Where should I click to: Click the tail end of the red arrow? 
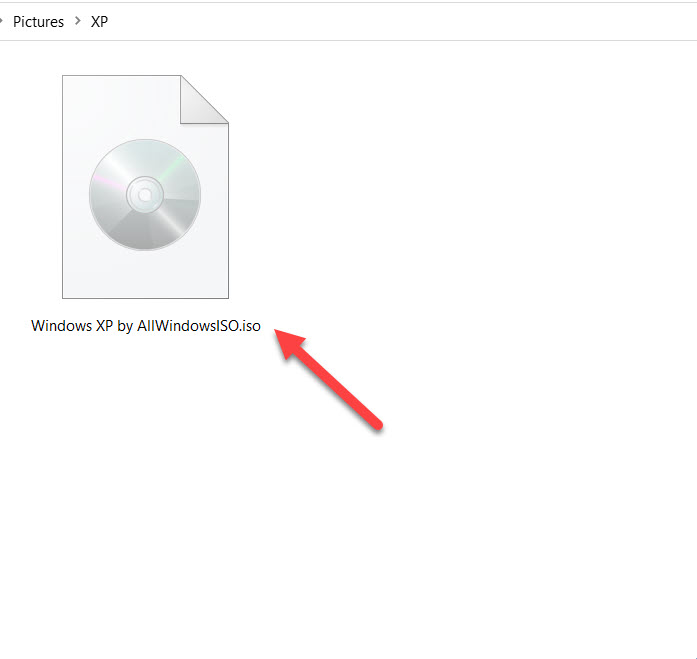click(377, 424)
